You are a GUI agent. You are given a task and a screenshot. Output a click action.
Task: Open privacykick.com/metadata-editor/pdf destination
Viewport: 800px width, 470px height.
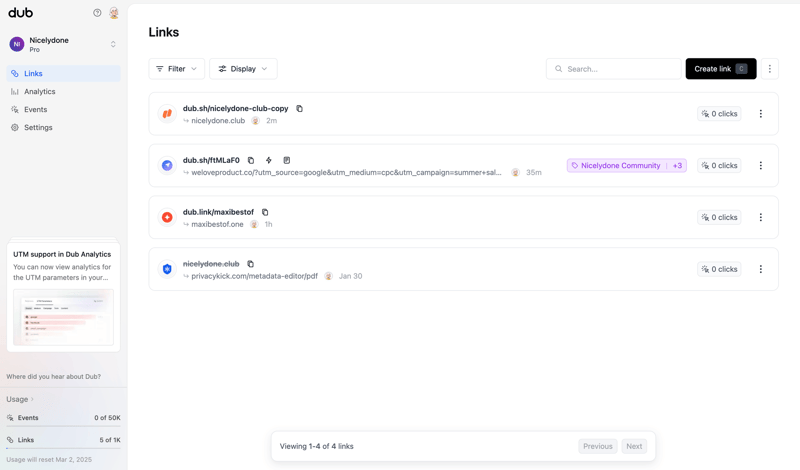(x=255, y=276)
